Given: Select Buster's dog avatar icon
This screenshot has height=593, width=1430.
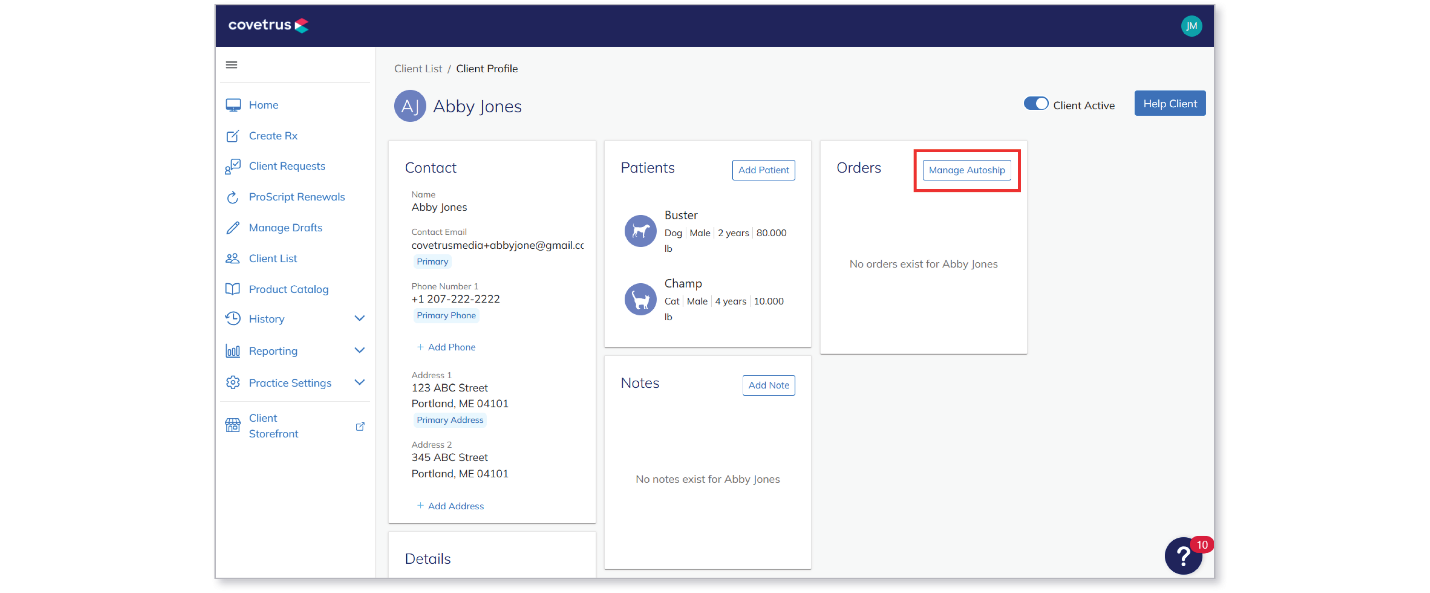Looking at the screenshot, I should click(641, 231).
